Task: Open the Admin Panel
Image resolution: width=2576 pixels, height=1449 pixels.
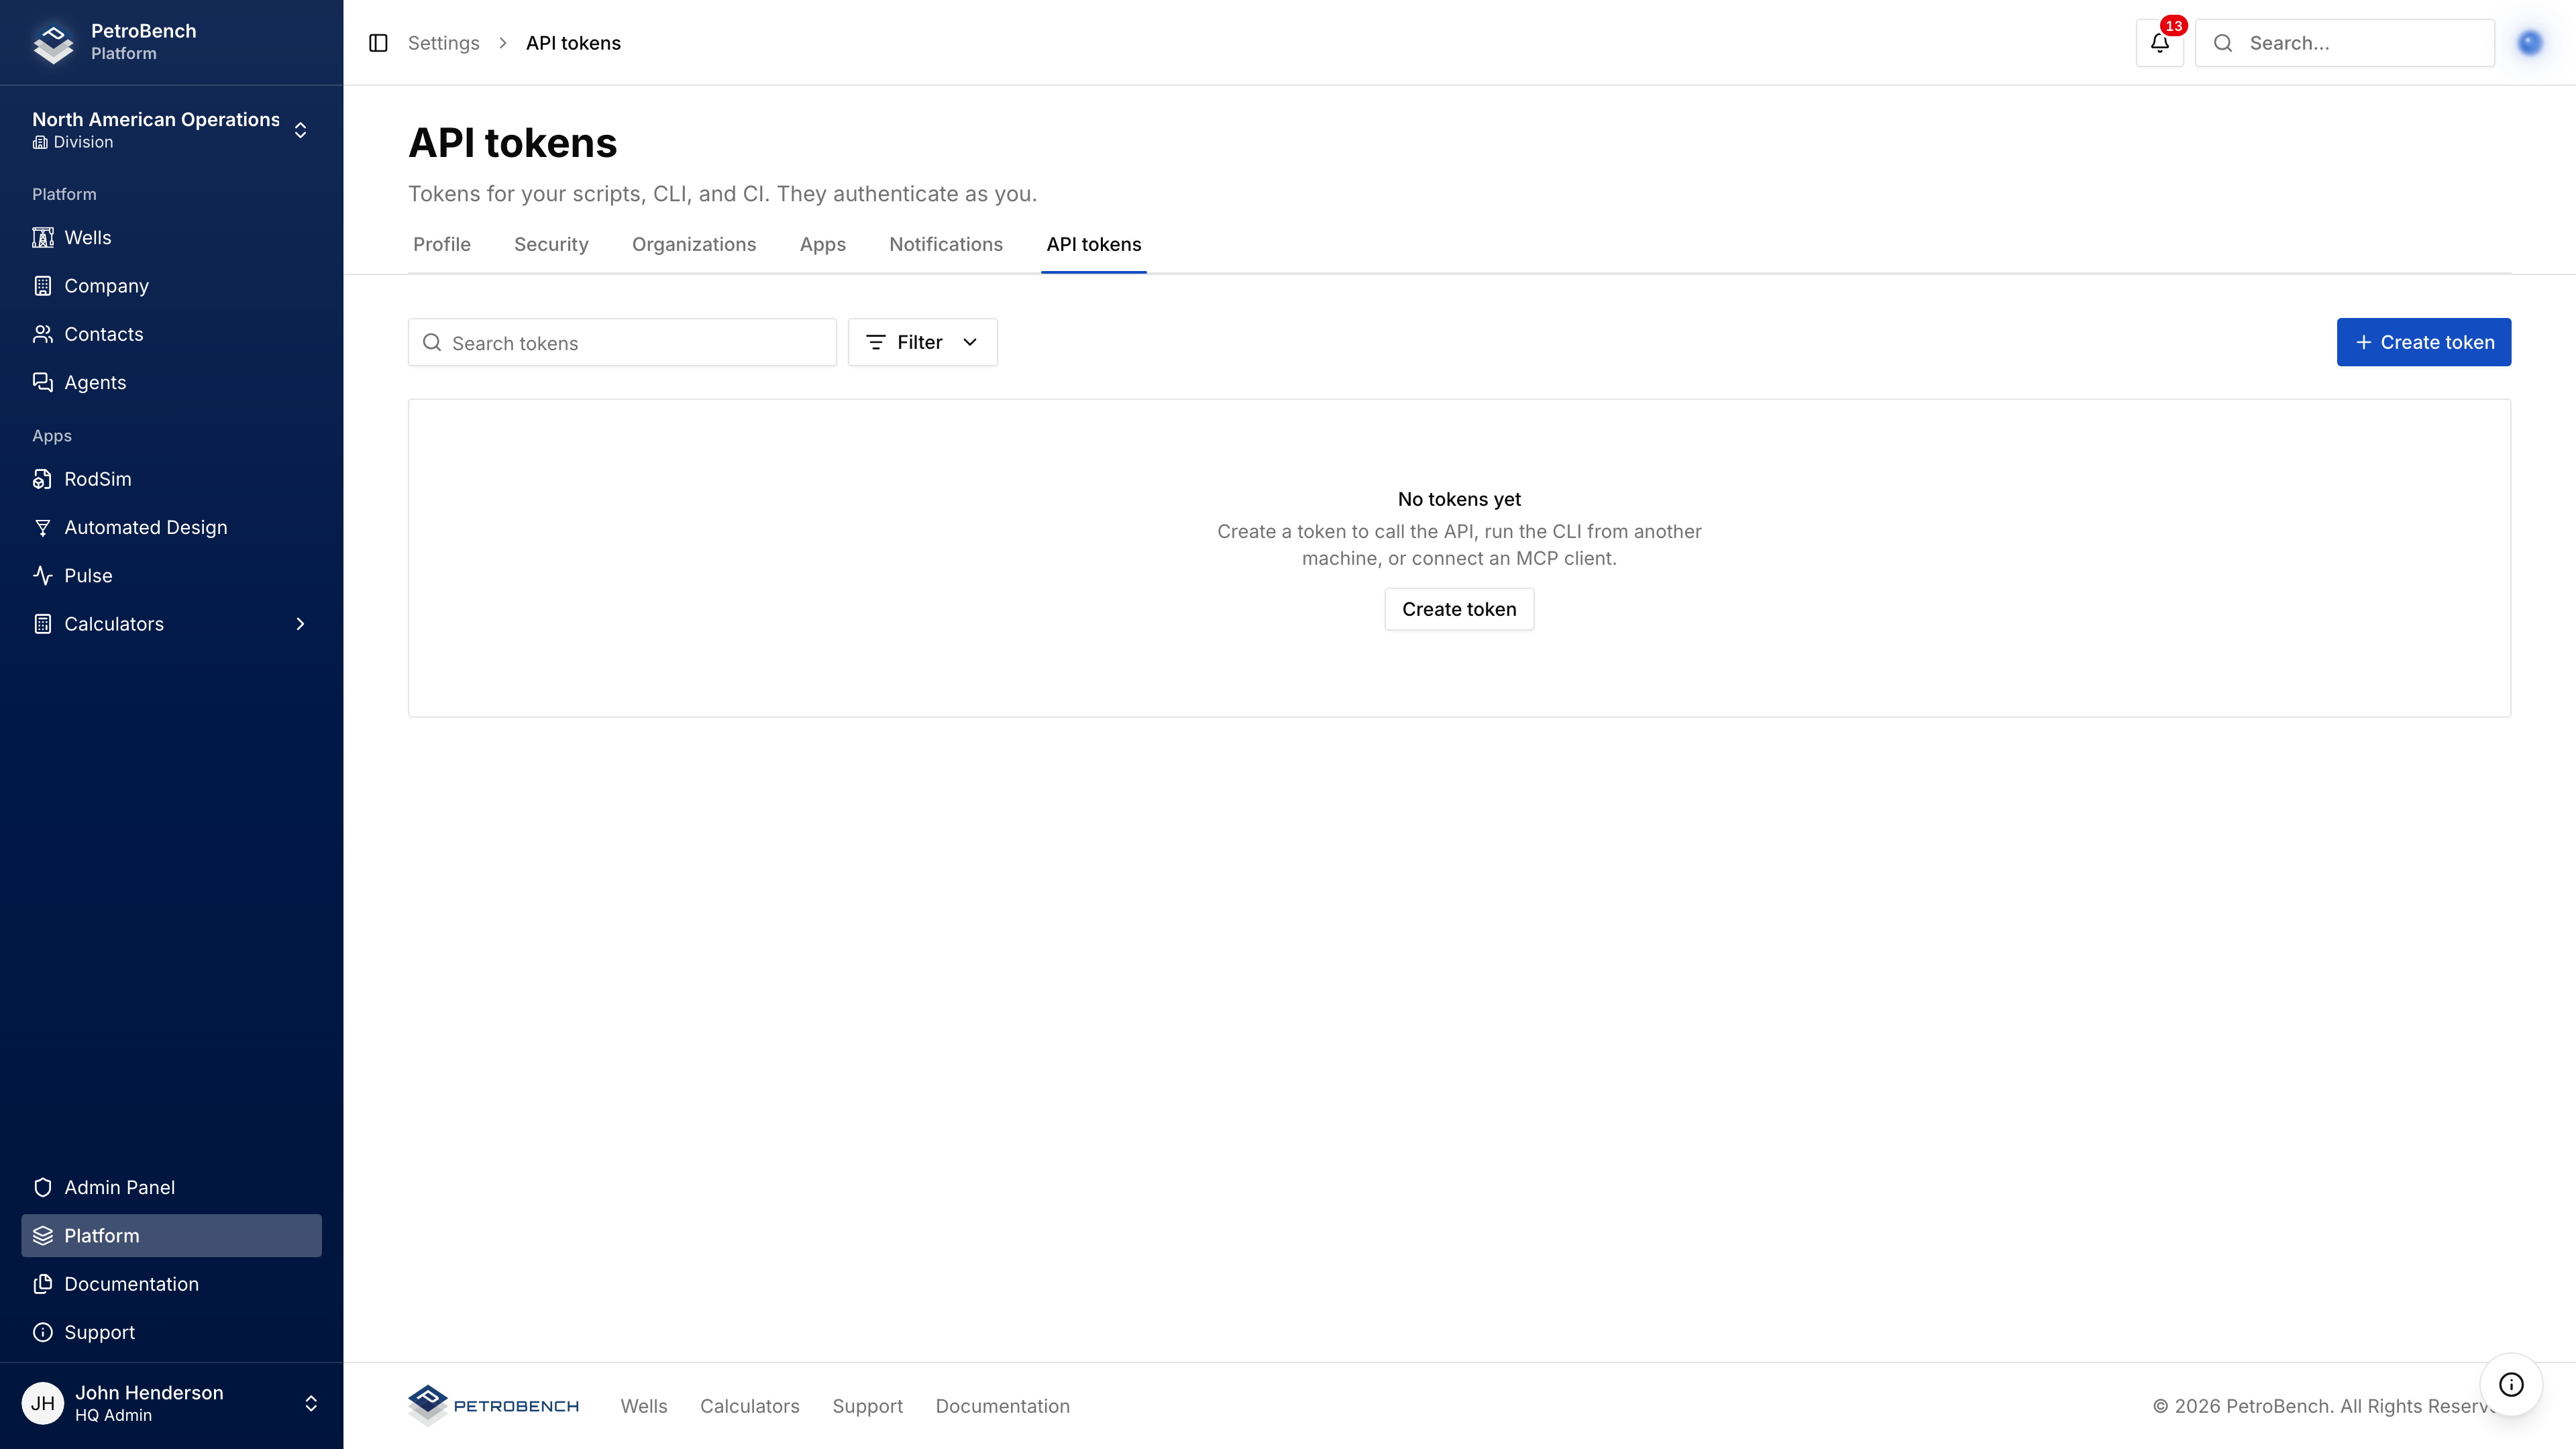Action: (x=171, y=1188)
